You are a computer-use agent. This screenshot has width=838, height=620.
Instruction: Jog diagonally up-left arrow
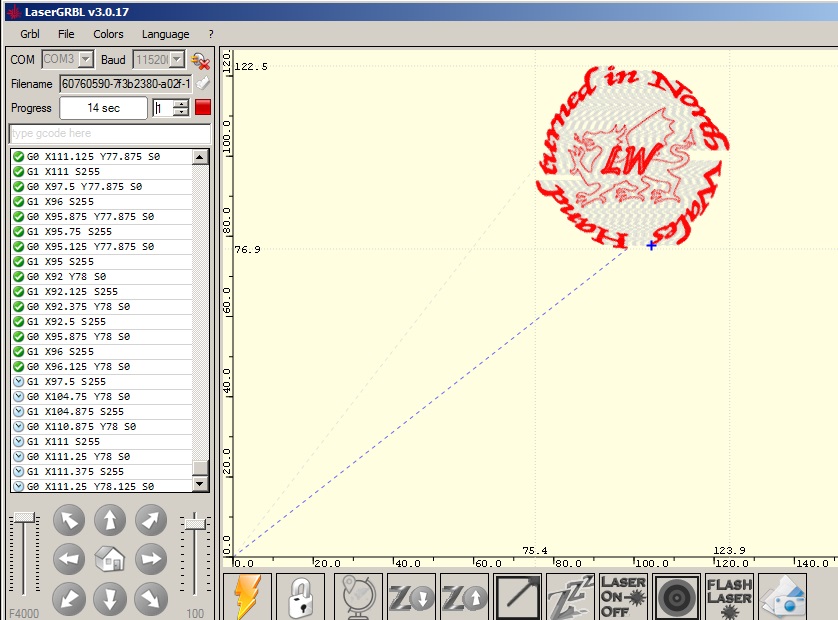(x=69, y=520)
